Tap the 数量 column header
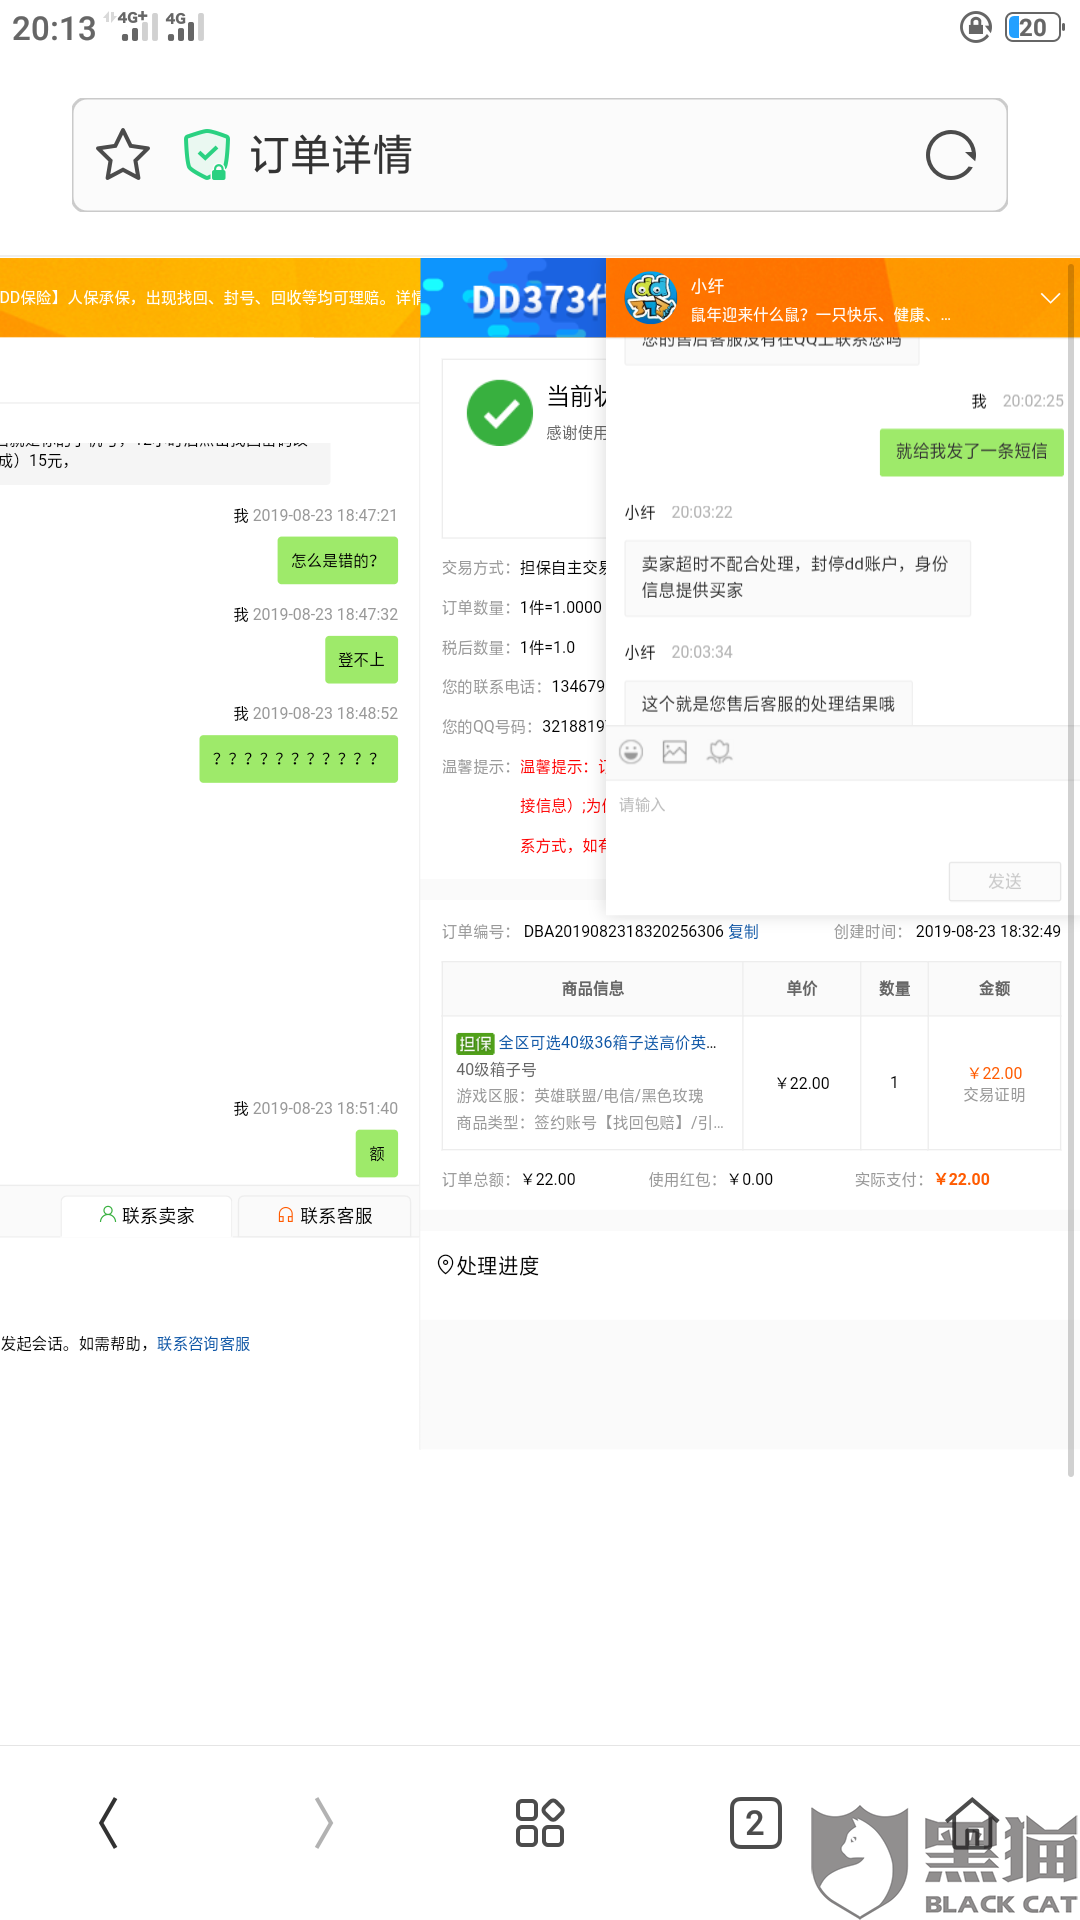1080x1920 pixels. pyautogui.click(x=894, y=988)
